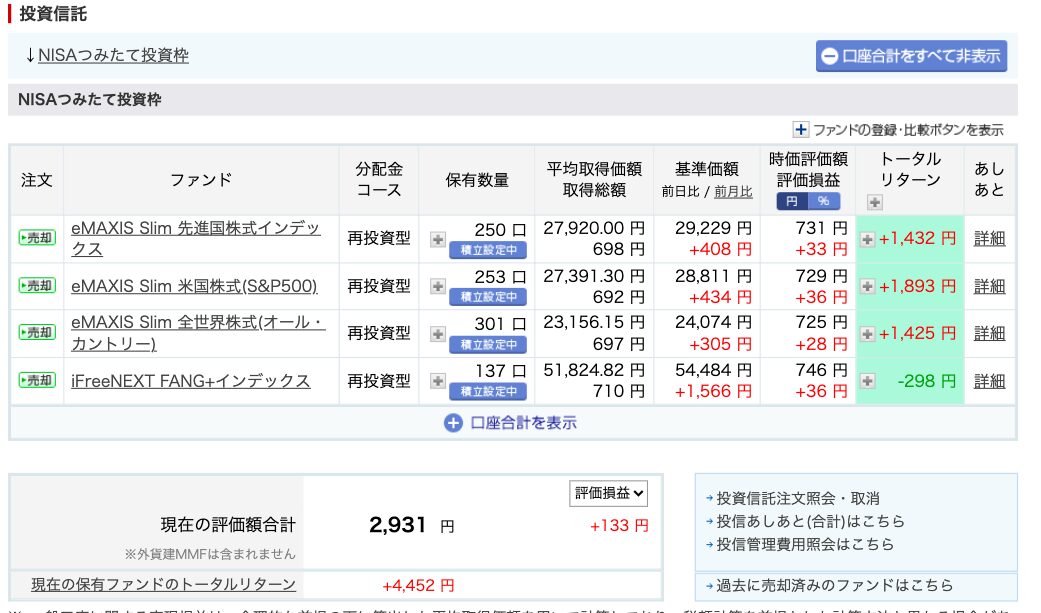Viewport: 1041px width, 613px height.
Task: View 詳細 for eMAXIS Slim 米国株式 row
Action: click(989, 286)
